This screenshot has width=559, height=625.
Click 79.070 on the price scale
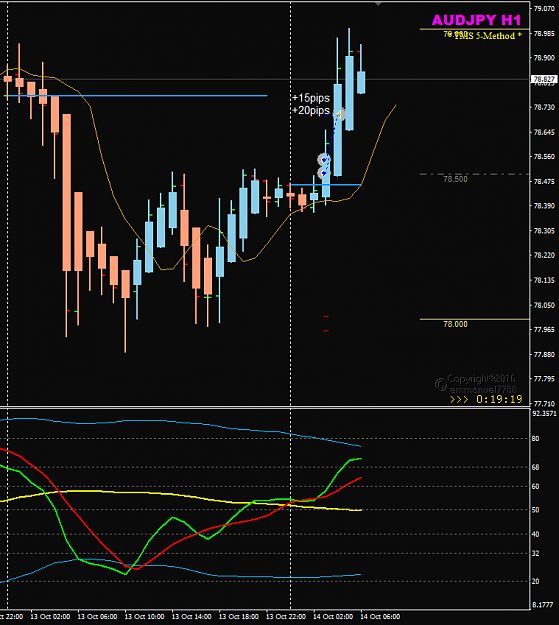pyautogui.click(x=544, y=8)
